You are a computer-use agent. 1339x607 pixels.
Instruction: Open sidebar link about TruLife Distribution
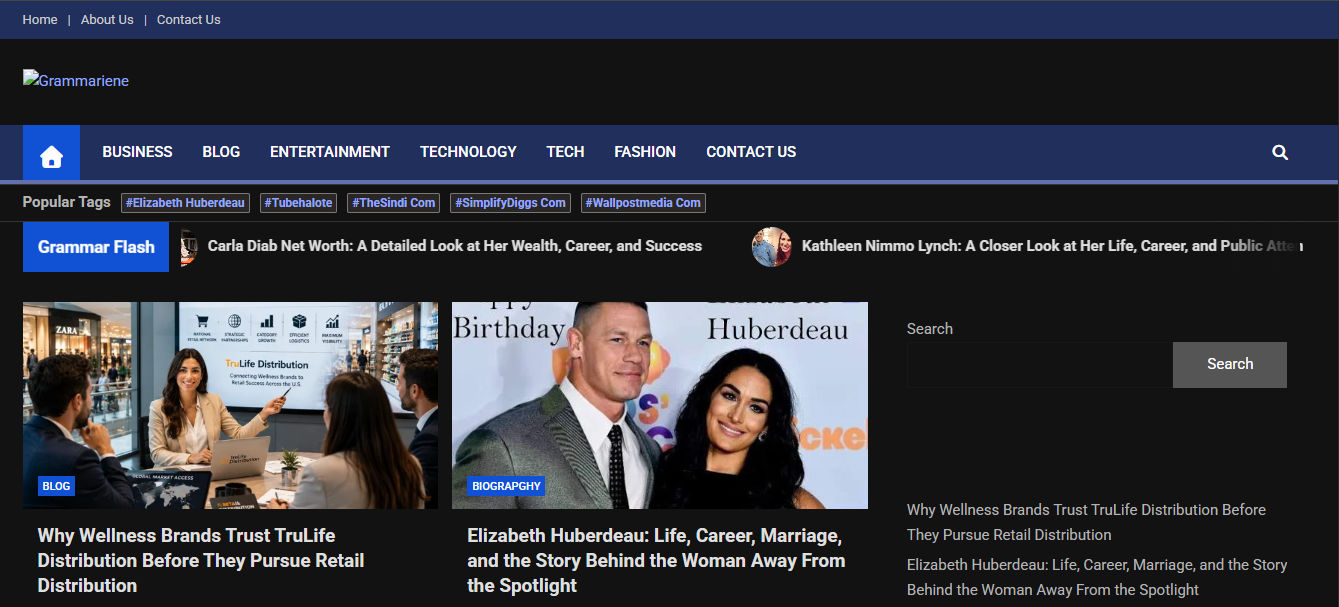(x=1086, y=522)
